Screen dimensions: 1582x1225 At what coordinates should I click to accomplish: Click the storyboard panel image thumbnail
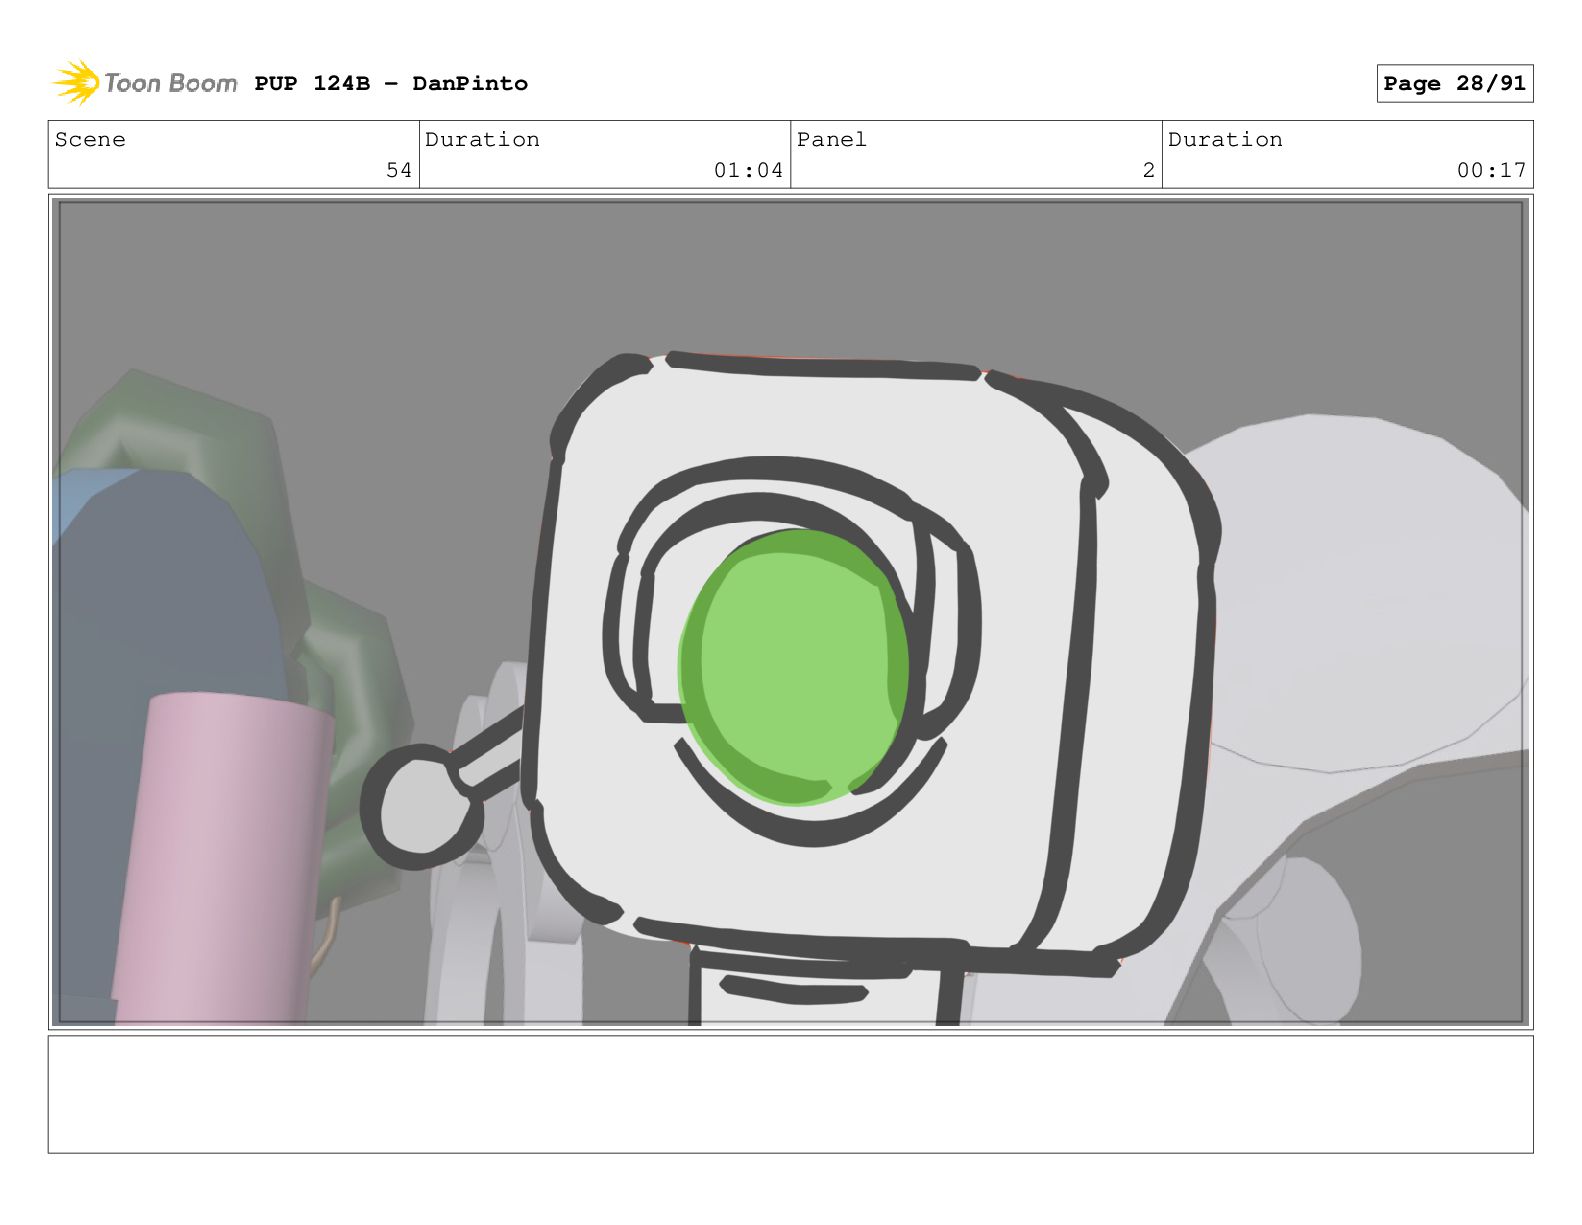point(791,612)
